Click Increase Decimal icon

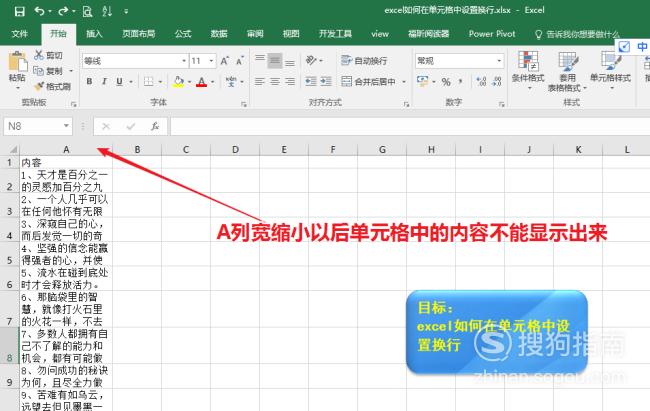coord(481,82)
